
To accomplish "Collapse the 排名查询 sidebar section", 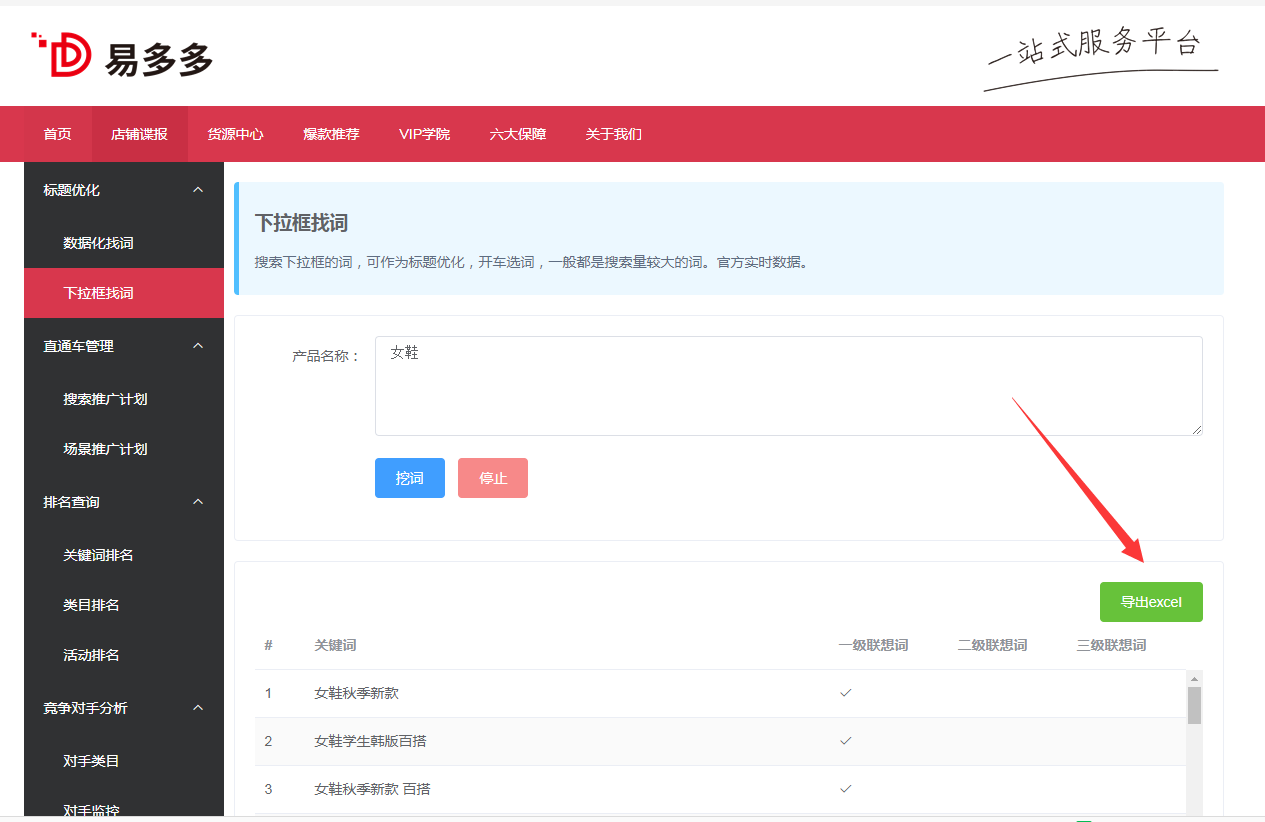I will tap(197, 501).
